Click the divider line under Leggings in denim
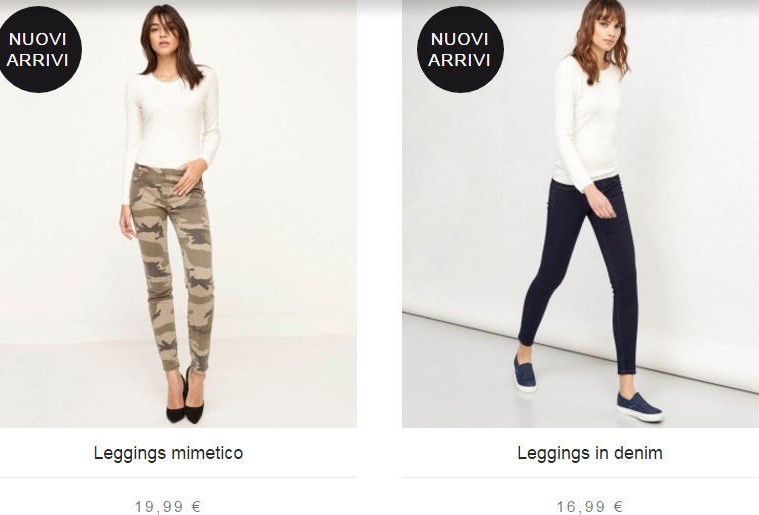The height and width of the screenshot is (515, 759). click(580, 477)
